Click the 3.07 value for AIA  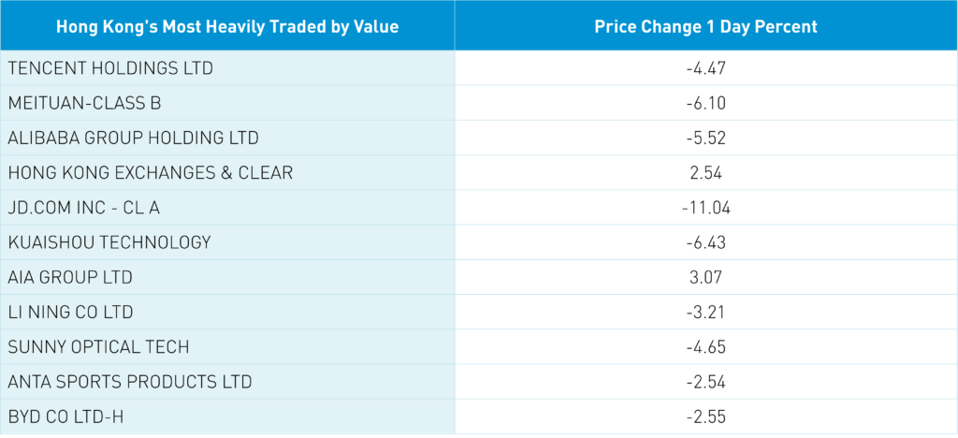(705, 277)
